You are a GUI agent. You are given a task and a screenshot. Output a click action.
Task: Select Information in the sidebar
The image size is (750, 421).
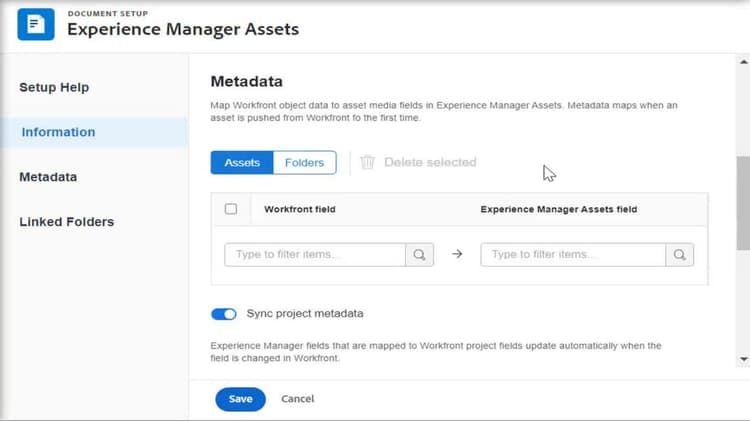[58, 132]
